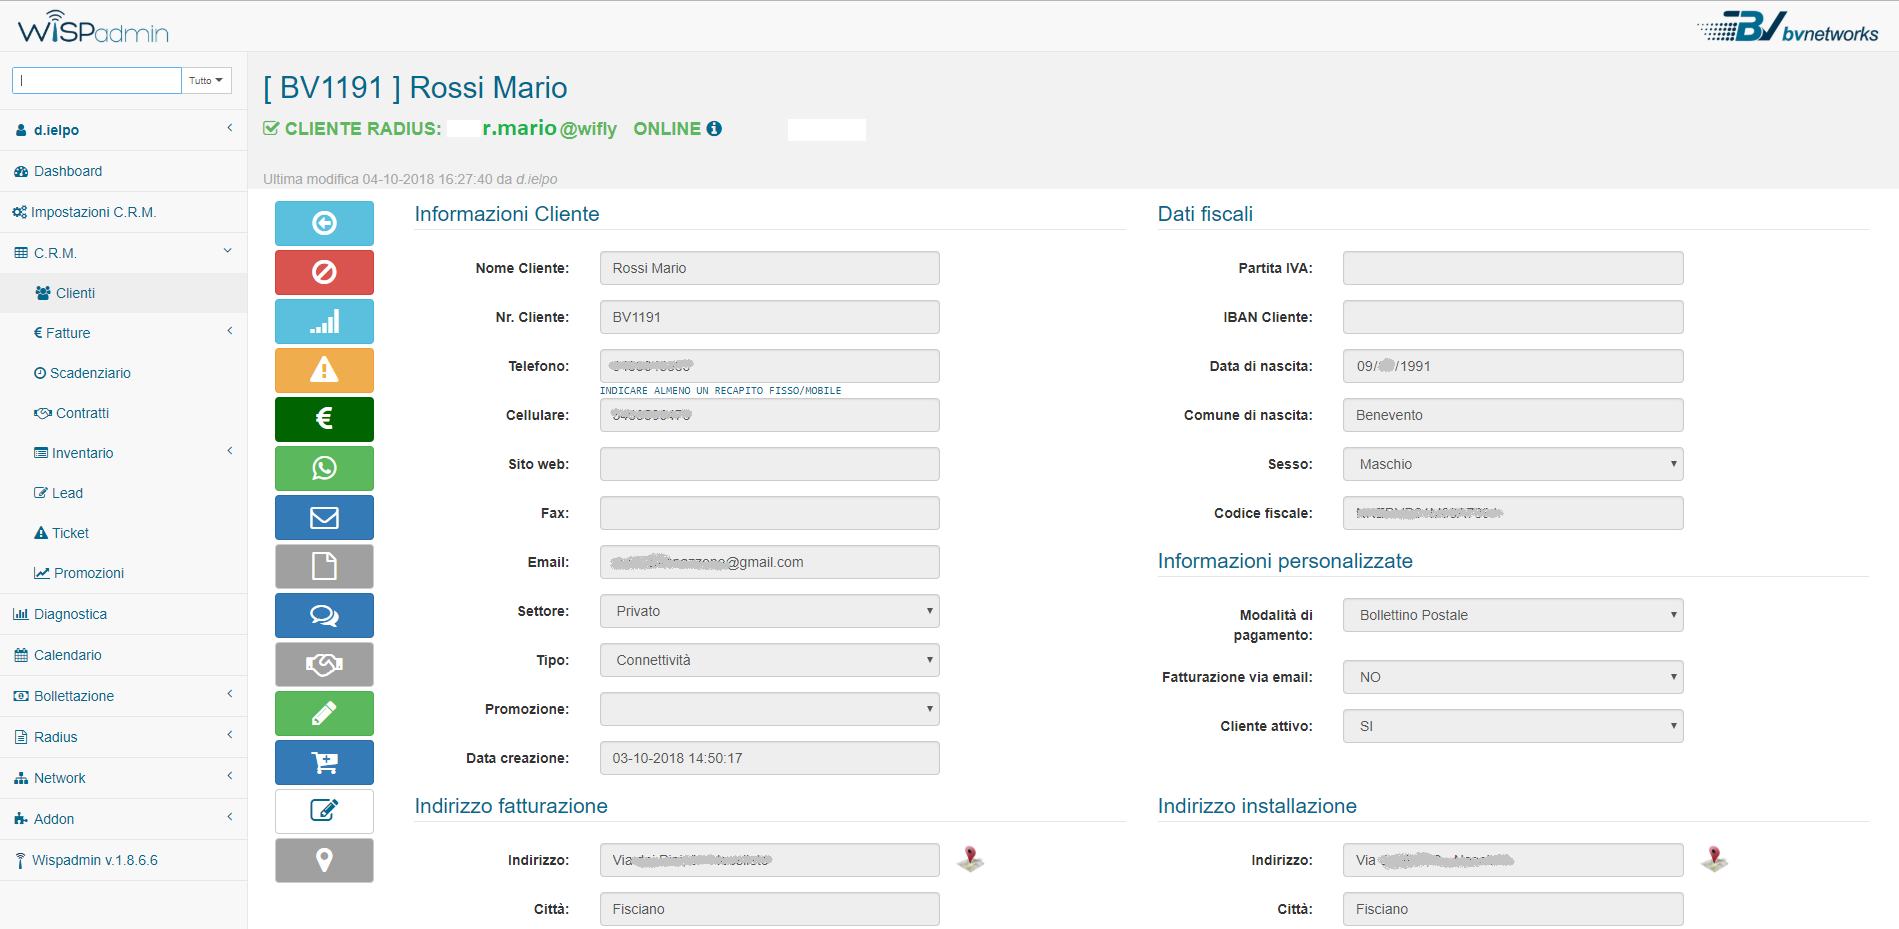1899x929 pixels.
Task: Click the green pencil edit button
Action: tap(324, 713)
